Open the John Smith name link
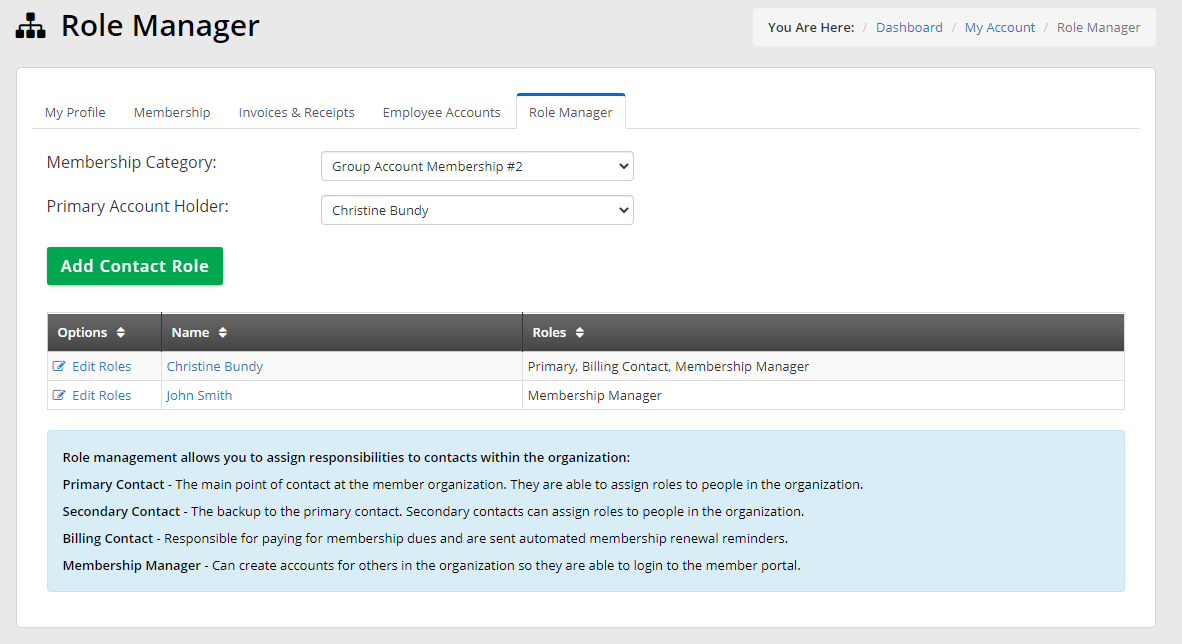1182x644 pixels. (x=199, y=395)
